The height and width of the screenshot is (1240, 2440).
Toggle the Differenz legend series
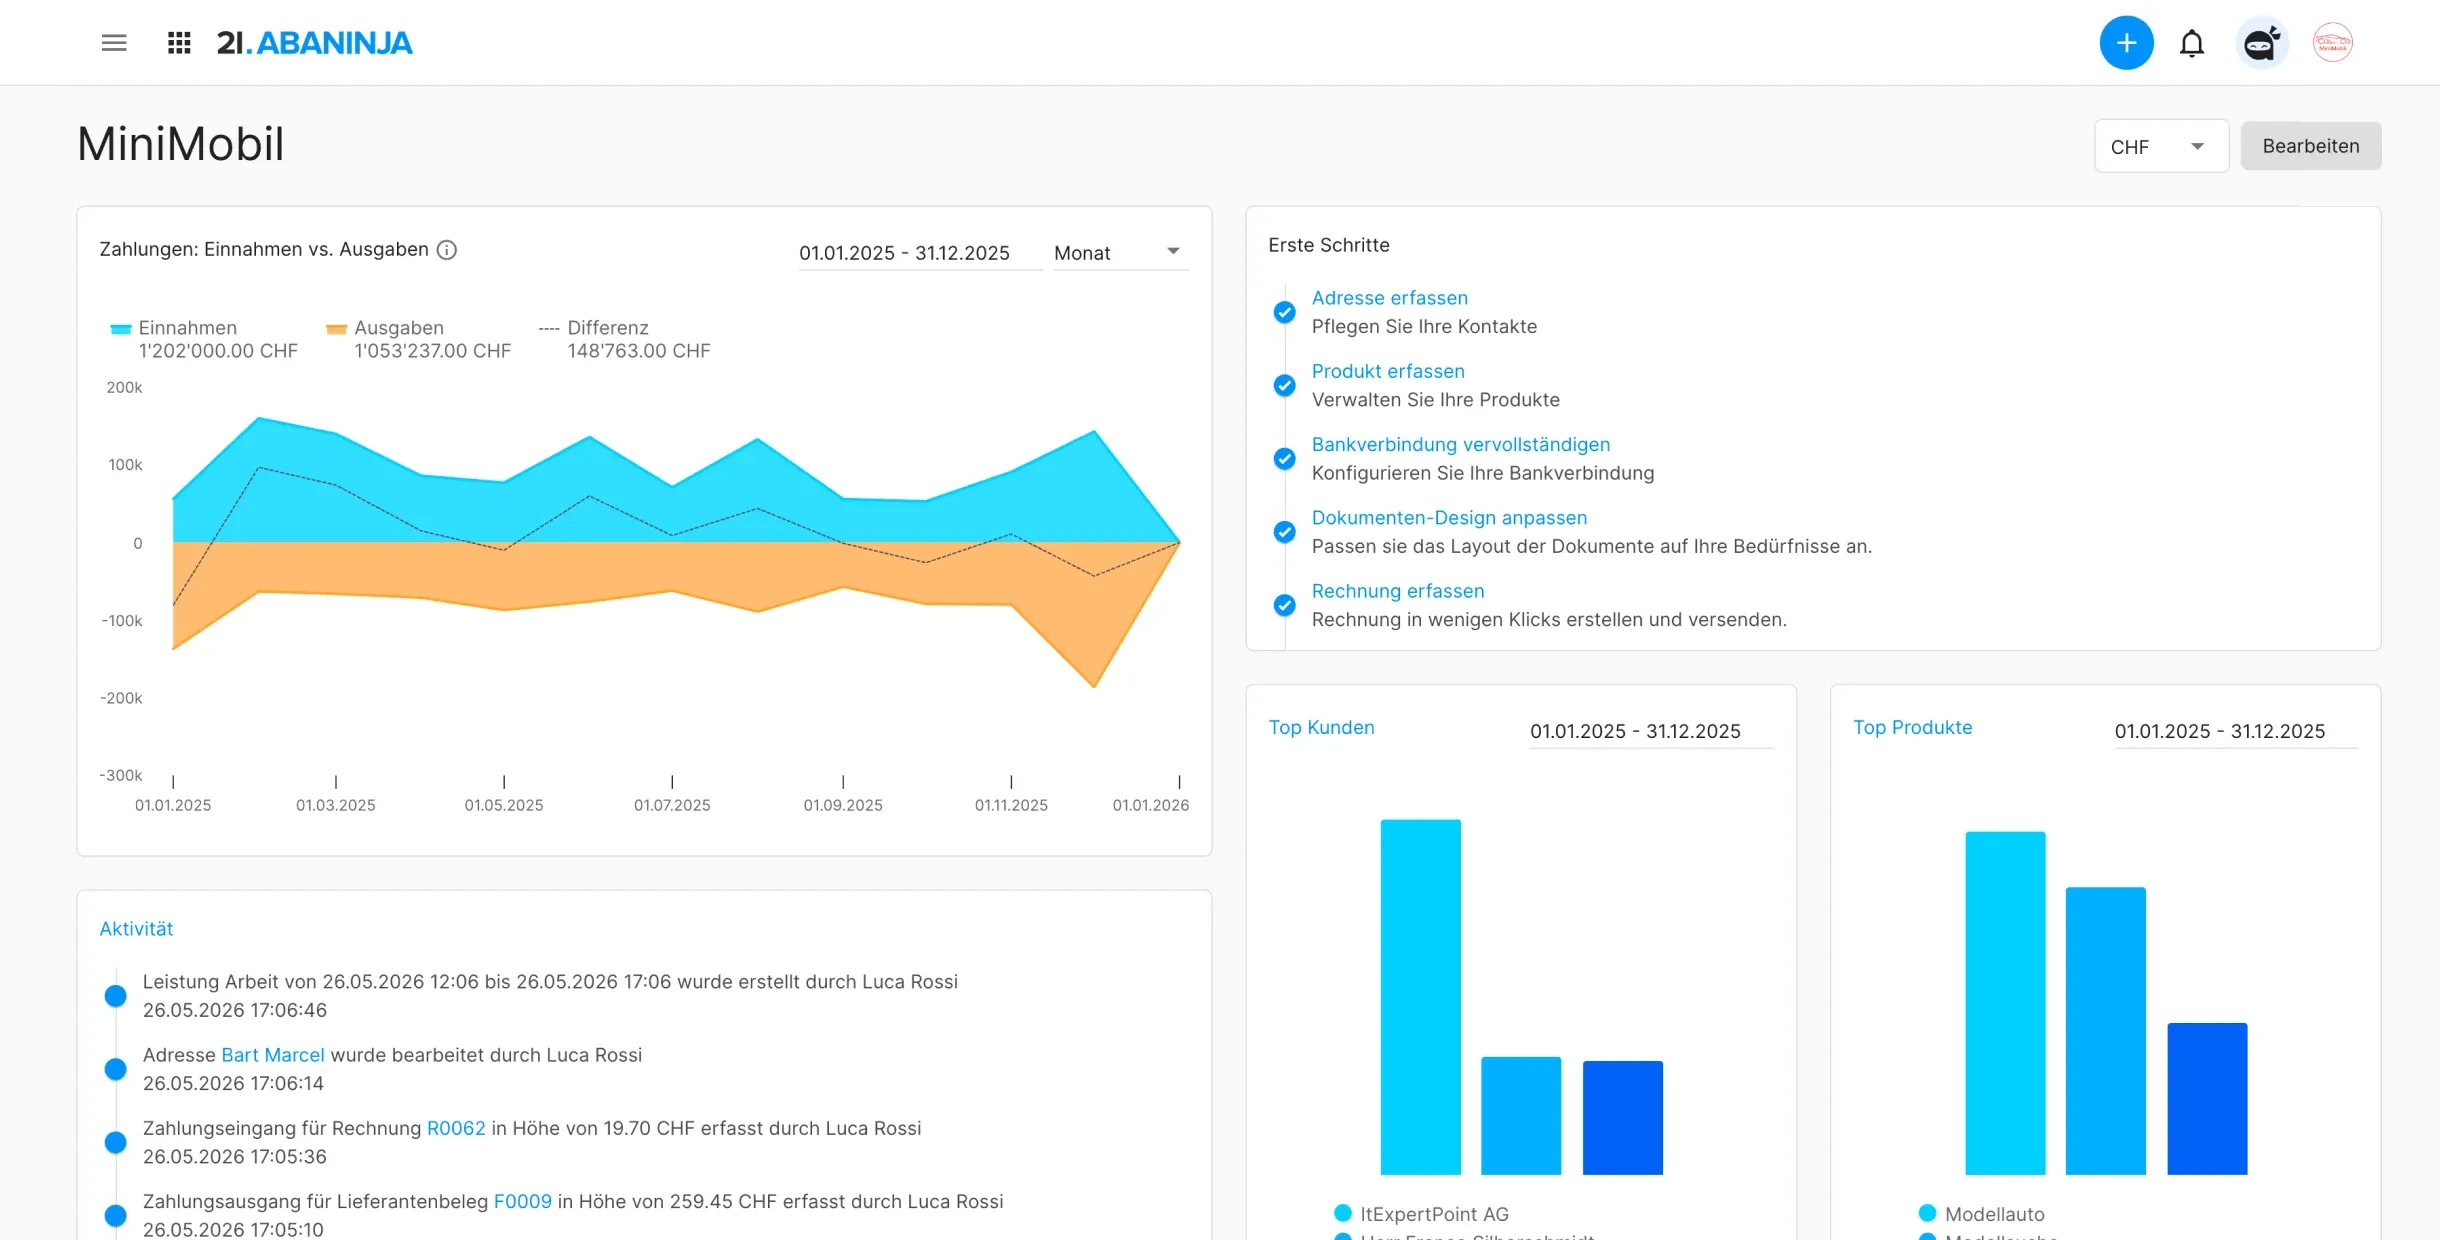[593, 328]
